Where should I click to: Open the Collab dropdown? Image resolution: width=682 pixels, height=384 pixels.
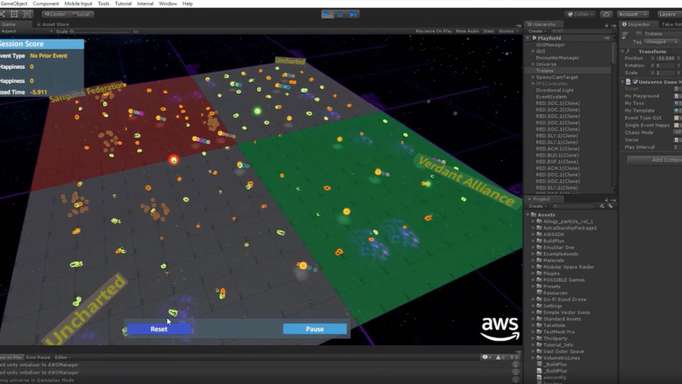[581, 14]
